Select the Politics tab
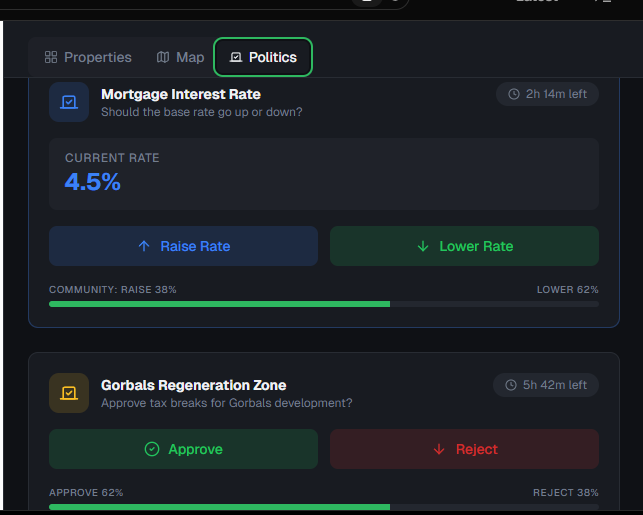The height and width of the screenshot is (515, 643). (263, 57)
